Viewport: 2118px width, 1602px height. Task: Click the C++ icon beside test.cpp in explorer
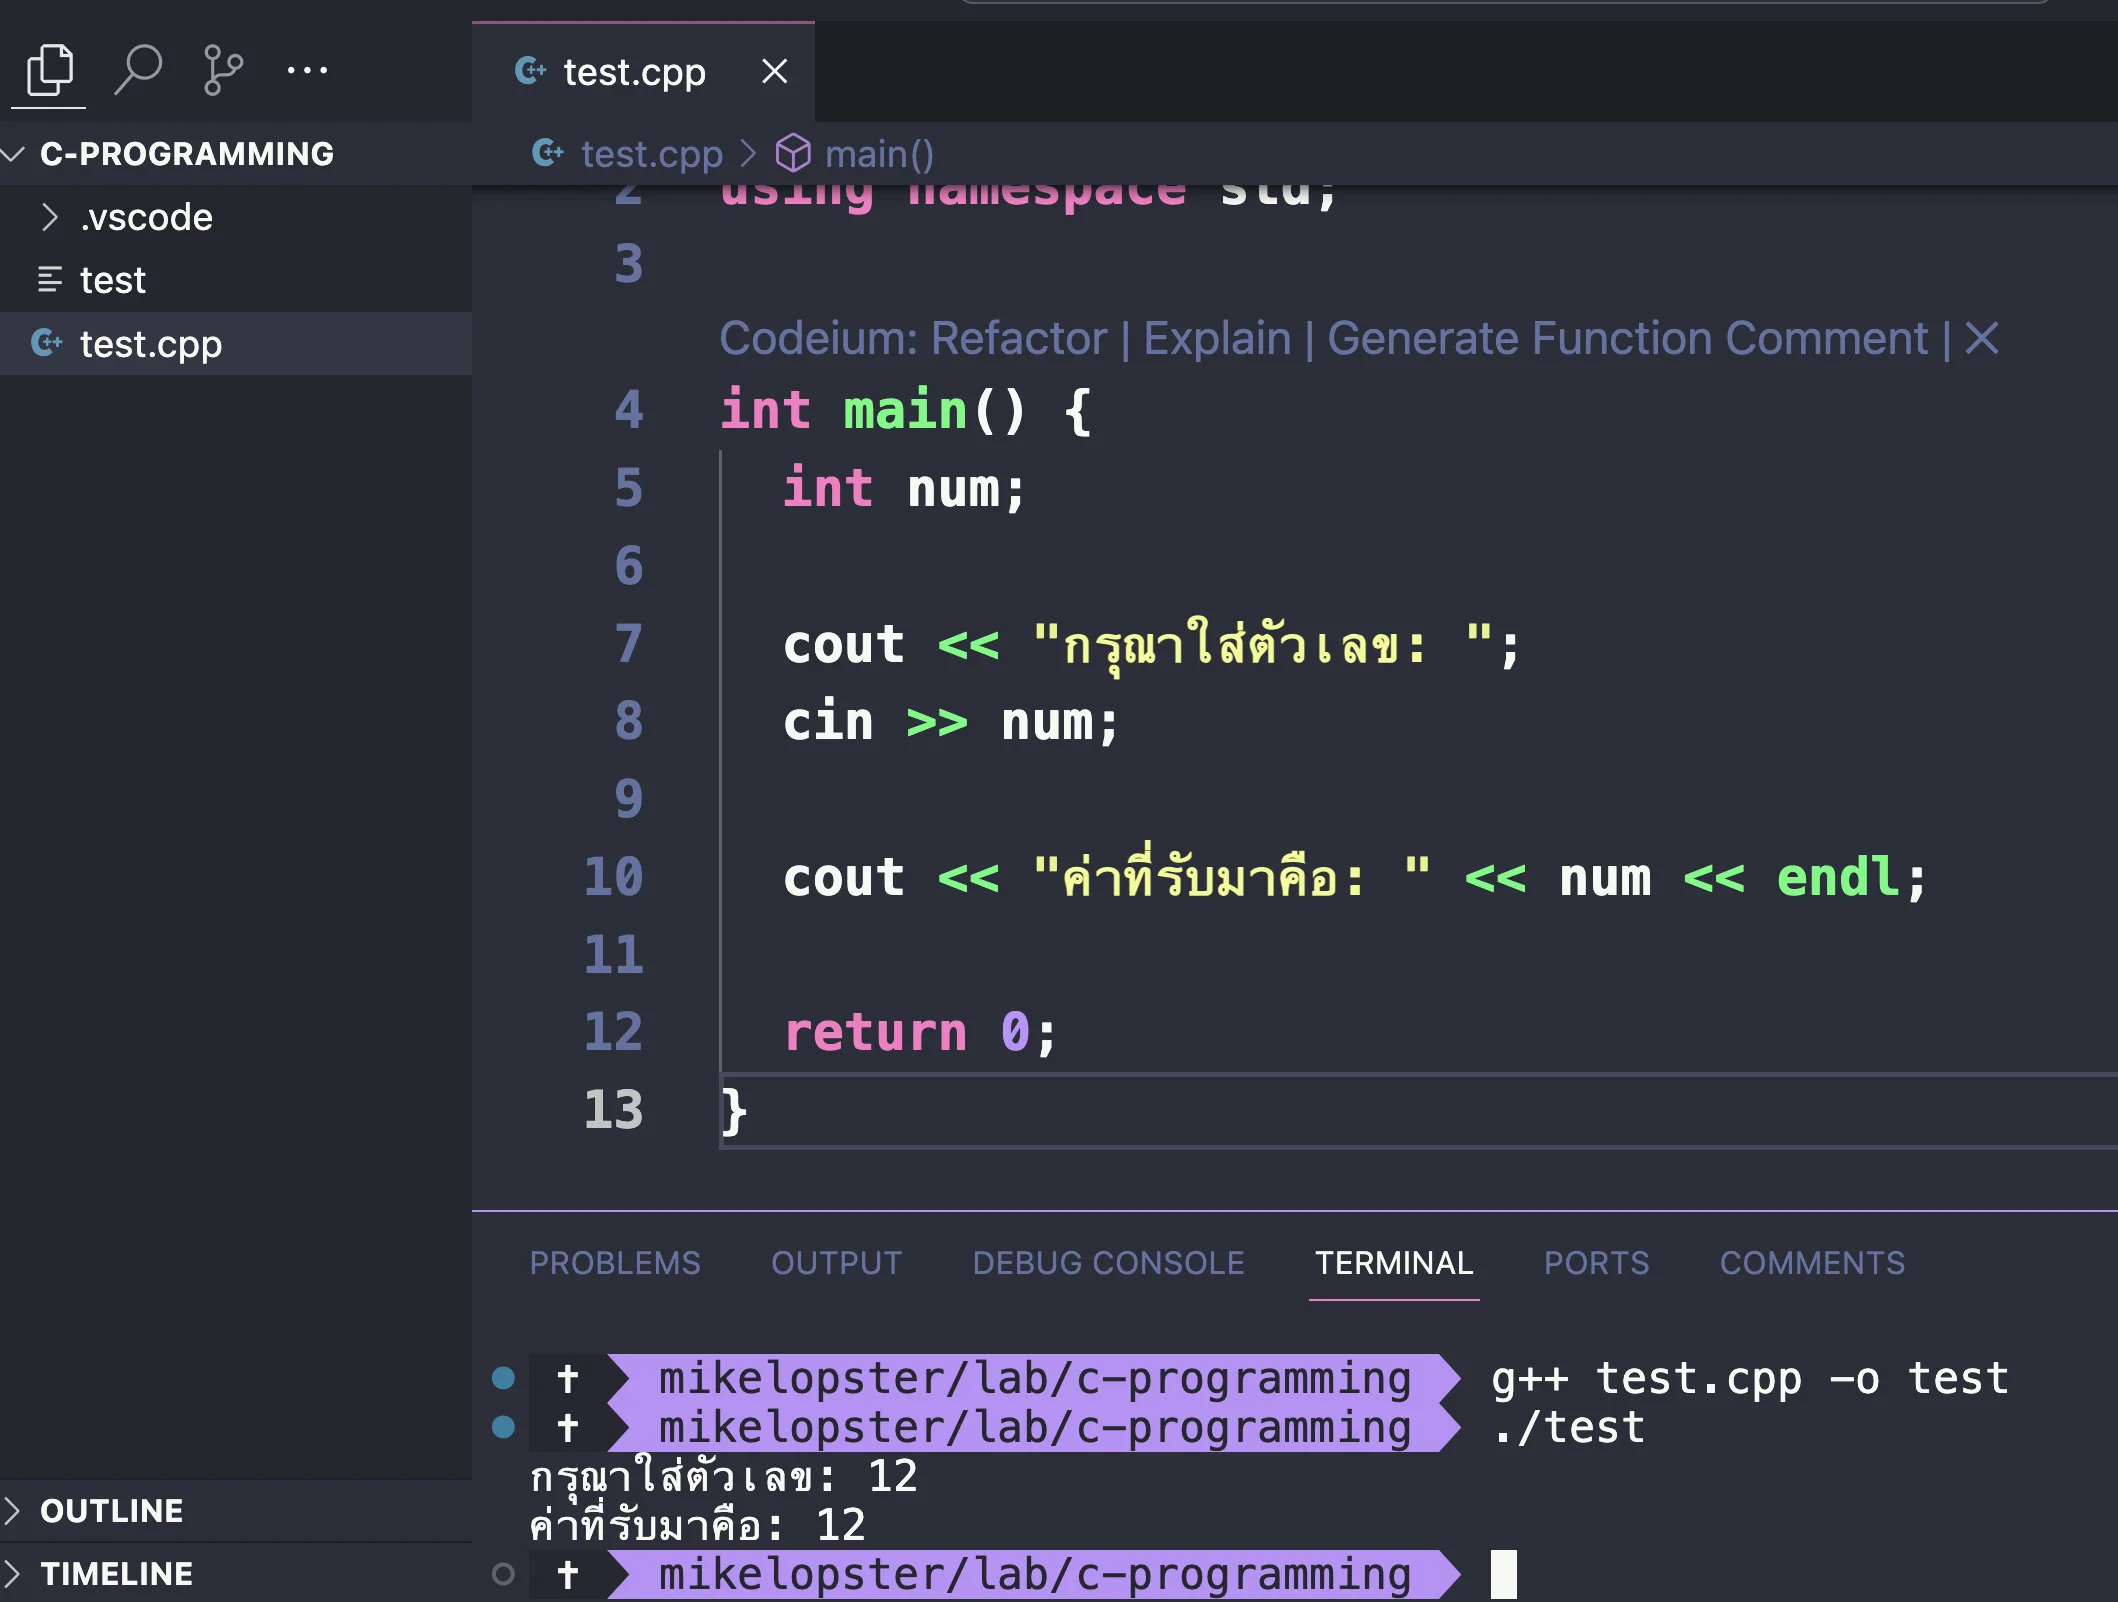(x=47, y=343)
